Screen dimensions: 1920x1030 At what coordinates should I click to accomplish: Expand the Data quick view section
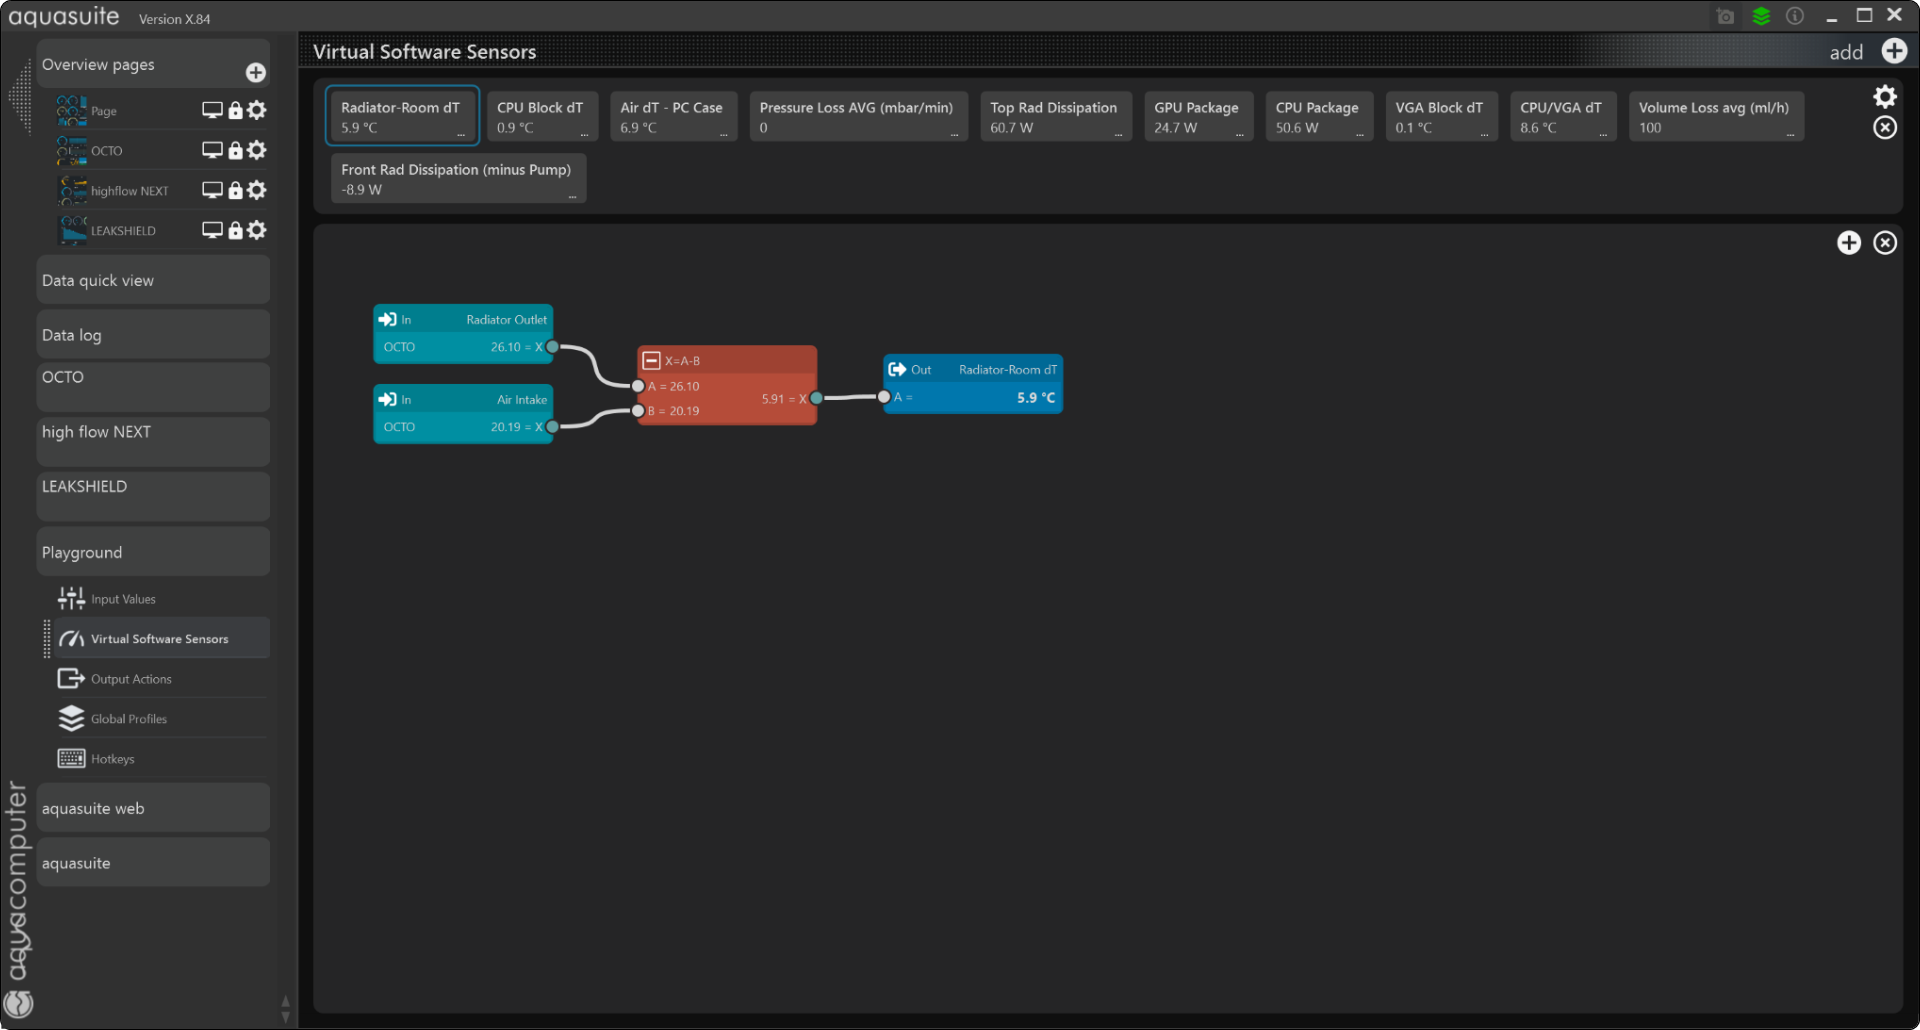click(153, 281)
